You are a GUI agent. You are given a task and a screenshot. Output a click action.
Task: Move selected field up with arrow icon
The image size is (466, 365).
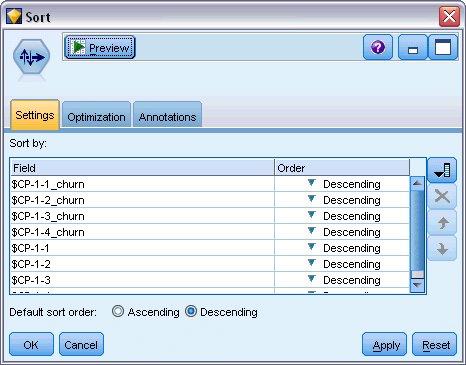442,222
